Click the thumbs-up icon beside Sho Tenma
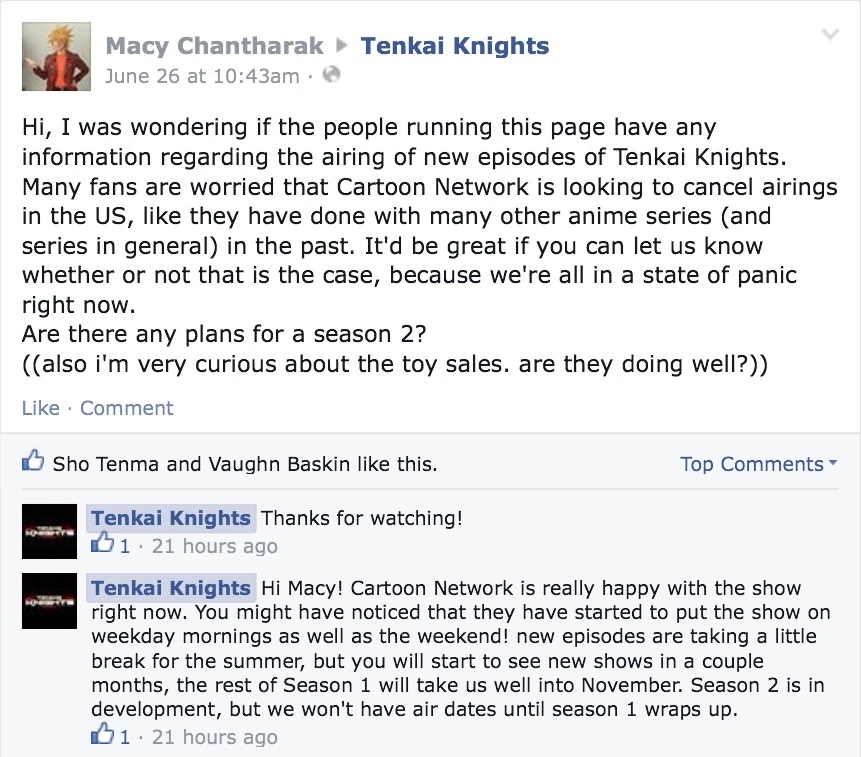 tap(34, 463)
